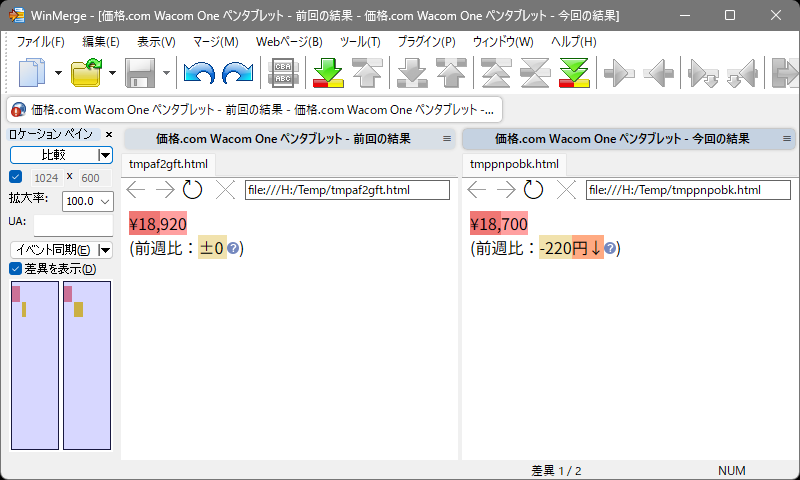Click the Save floppy disk icon
800x480 pixels.
point(140,72)
